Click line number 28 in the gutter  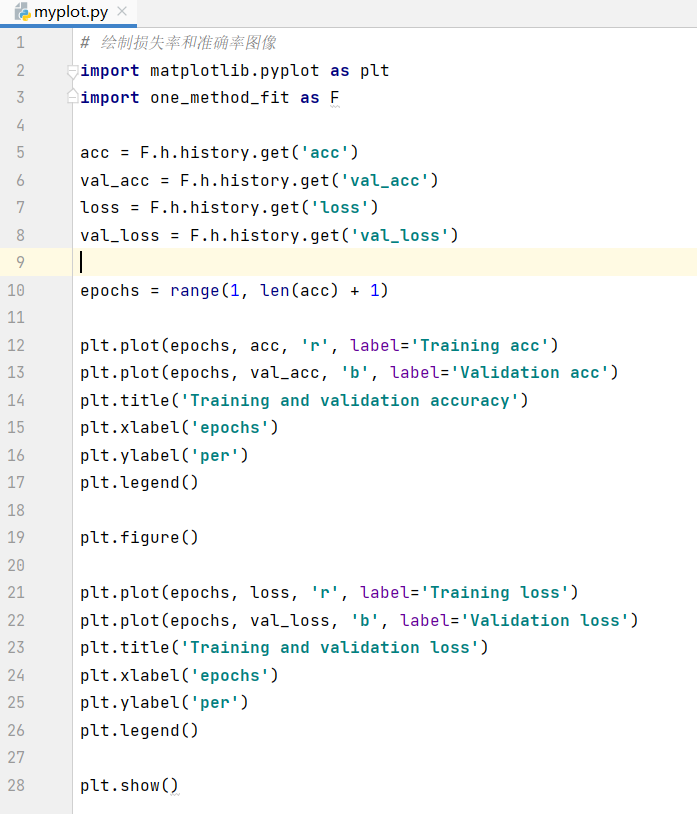[16, 785]
